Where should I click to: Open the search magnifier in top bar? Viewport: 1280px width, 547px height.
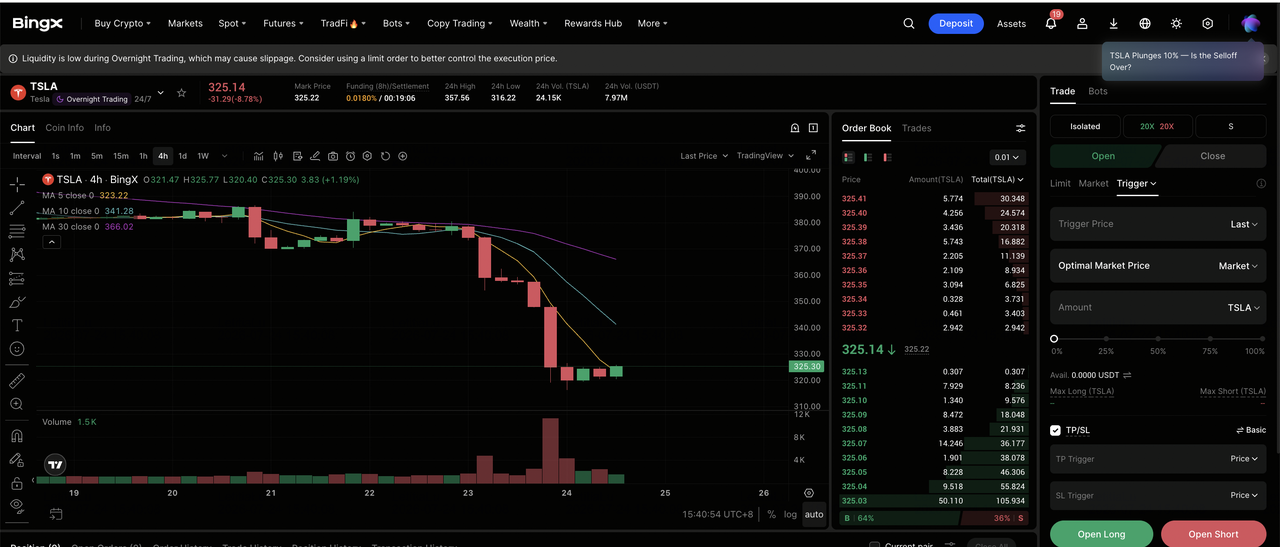click(x=908, y=23)
